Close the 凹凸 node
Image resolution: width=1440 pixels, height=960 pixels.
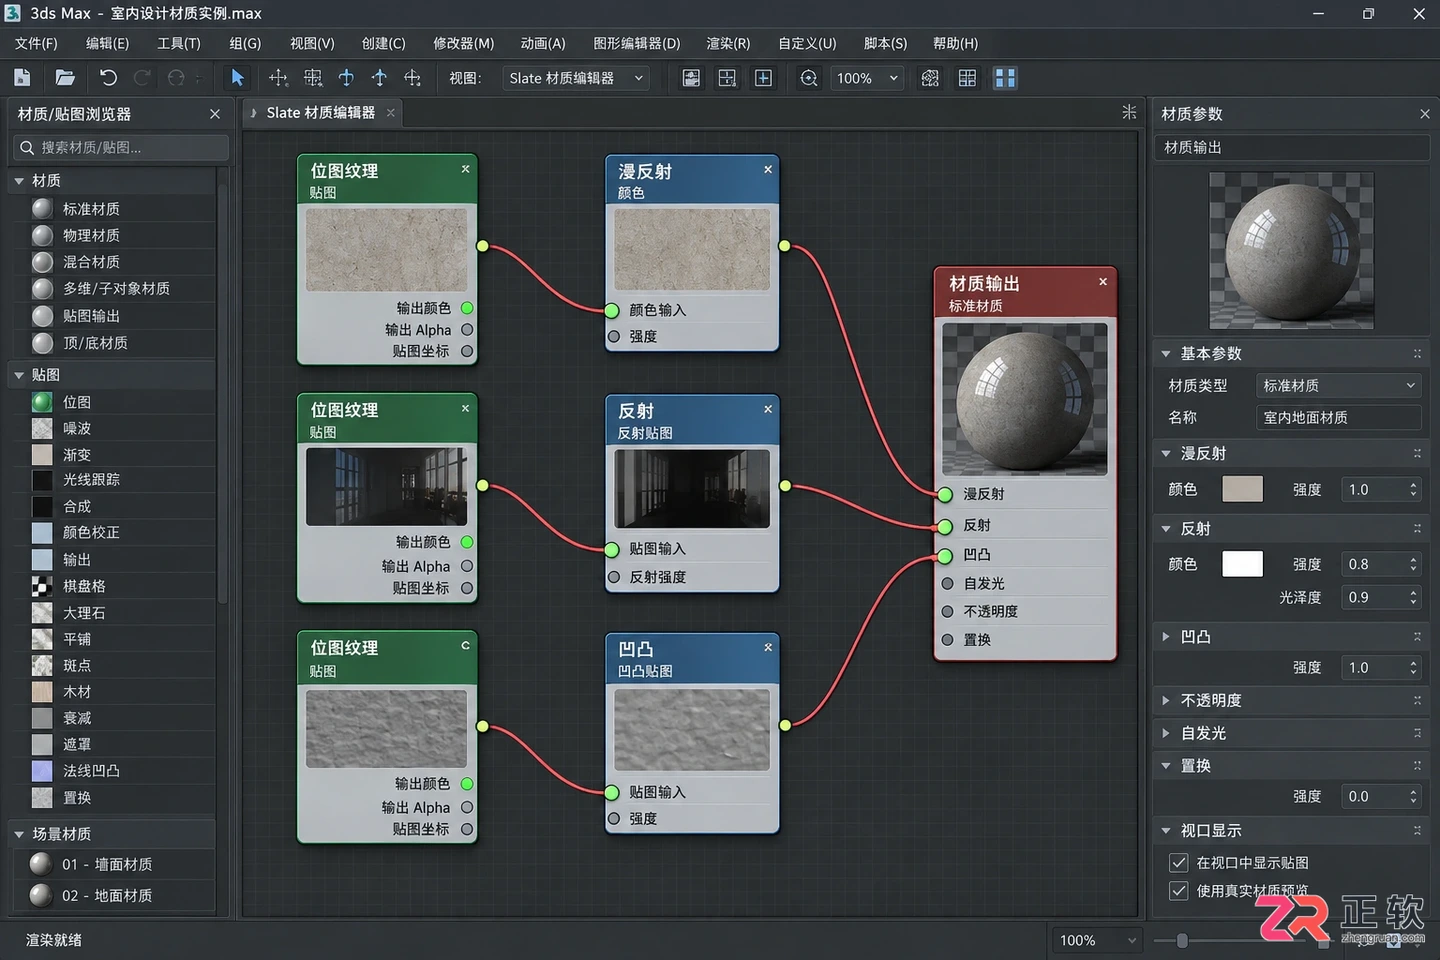pyautogui.click(x=768, y=647)
